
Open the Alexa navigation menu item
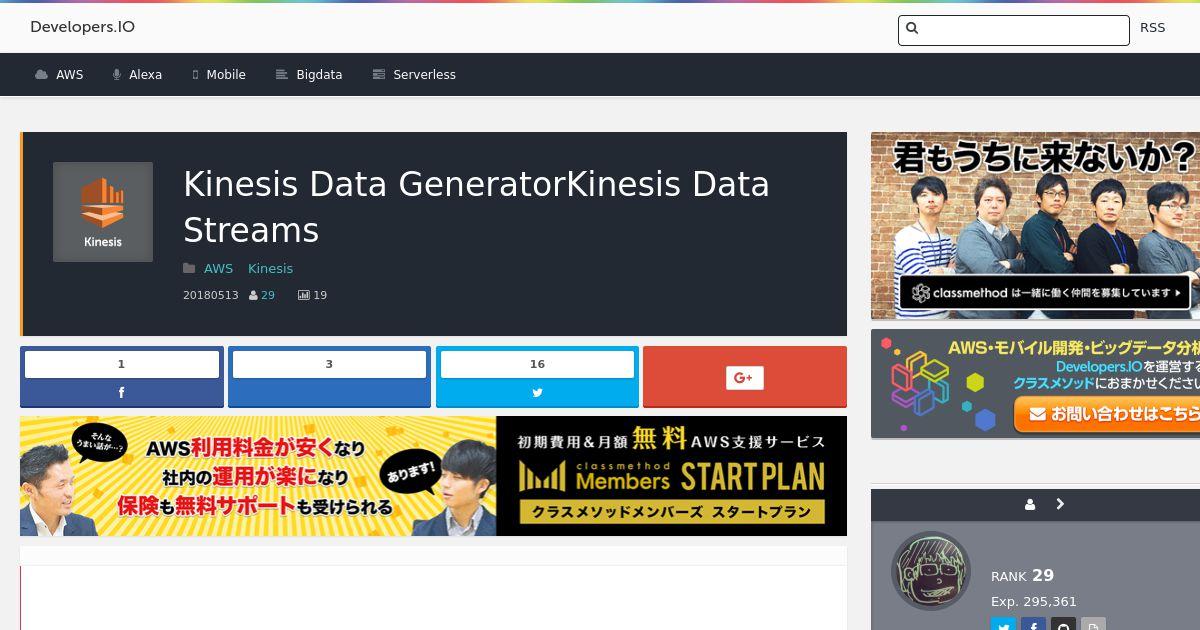pos(137,75)
